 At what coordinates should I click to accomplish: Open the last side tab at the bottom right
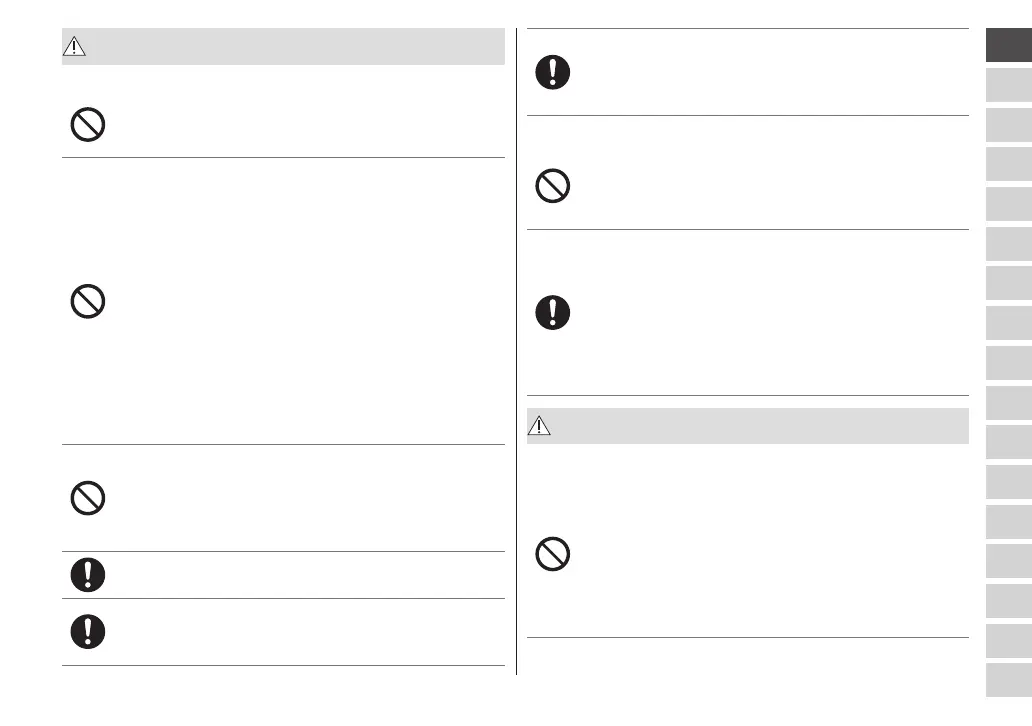(1008, 680)
